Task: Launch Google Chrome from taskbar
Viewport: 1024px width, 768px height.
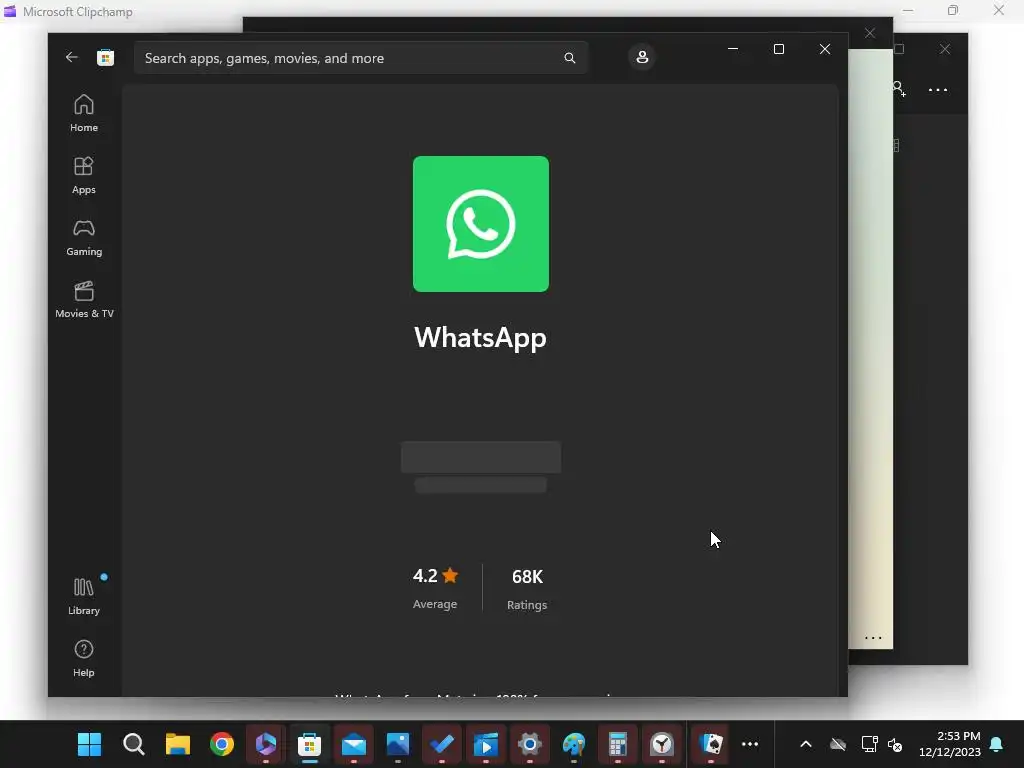Action: [222, 744]
